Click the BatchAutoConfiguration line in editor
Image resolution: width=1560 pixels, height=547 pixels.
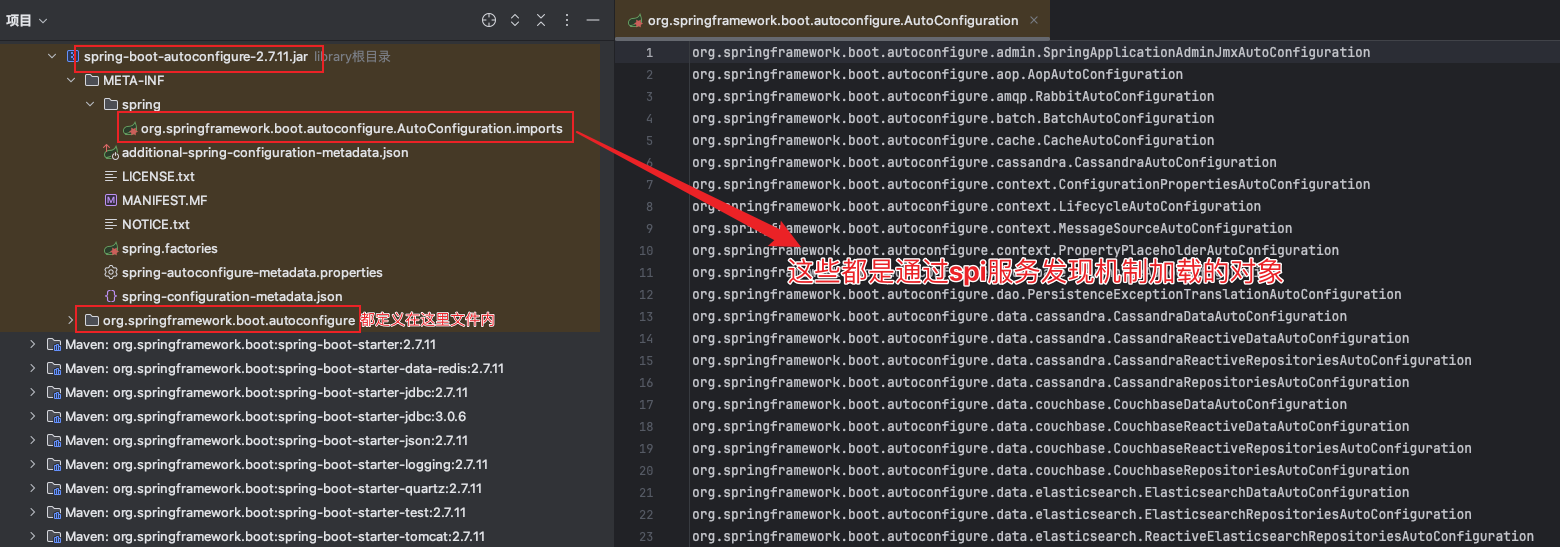click(953, 118)
